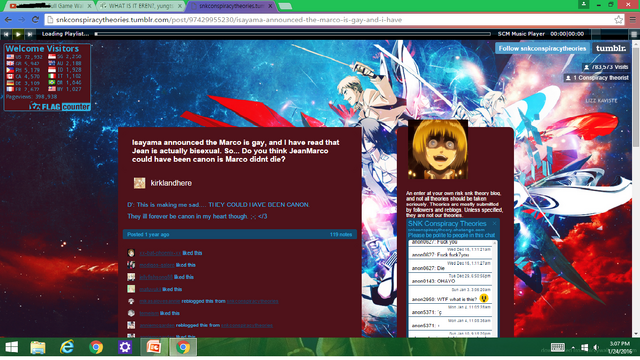Play the SCM music player

[18, 34]
